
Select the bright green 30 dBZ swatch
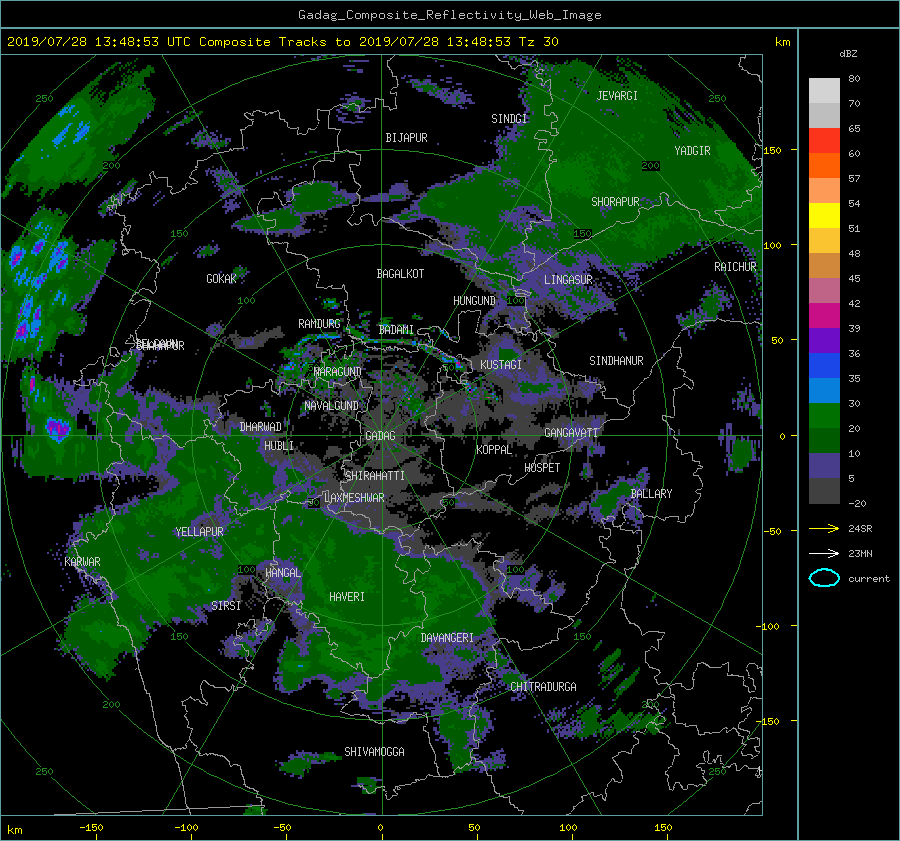(x=824, y=415)
